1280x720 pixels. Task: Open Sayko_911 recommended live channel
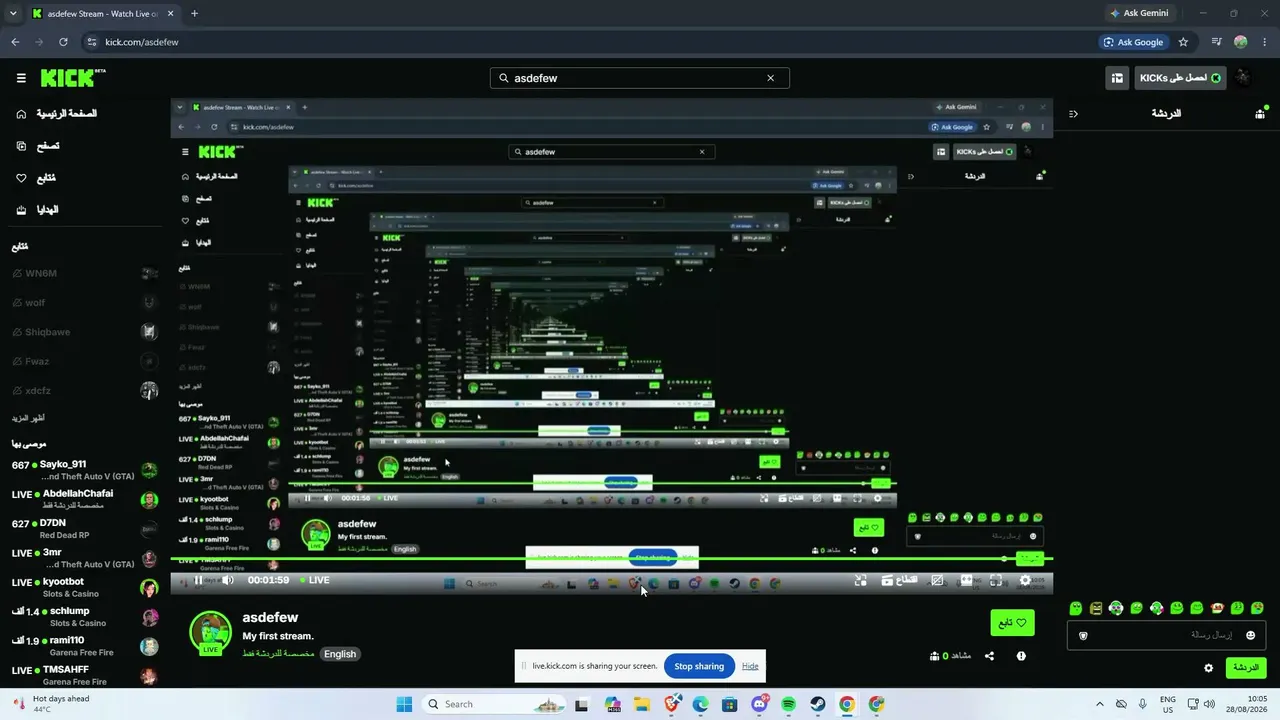click(84, 470)
